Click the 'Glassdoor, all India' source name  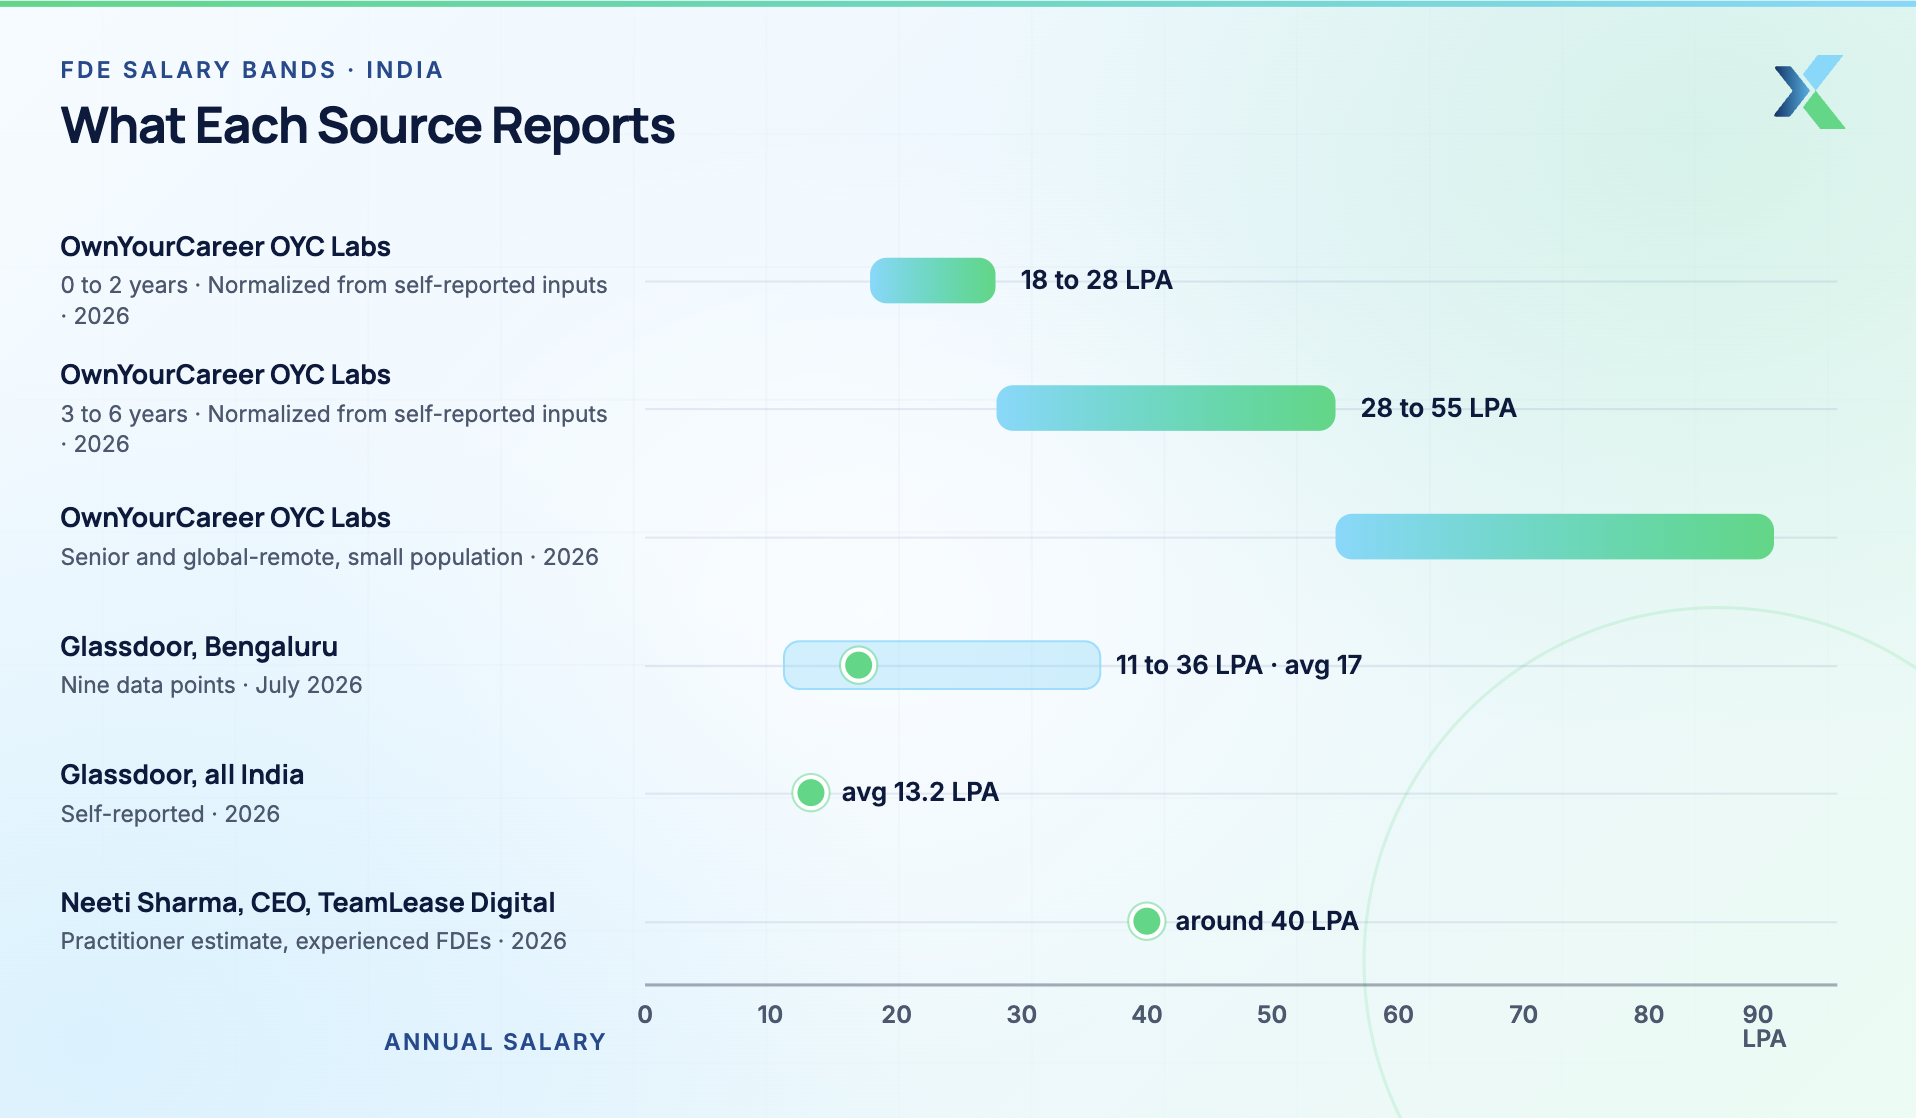(x=182, y=775)
